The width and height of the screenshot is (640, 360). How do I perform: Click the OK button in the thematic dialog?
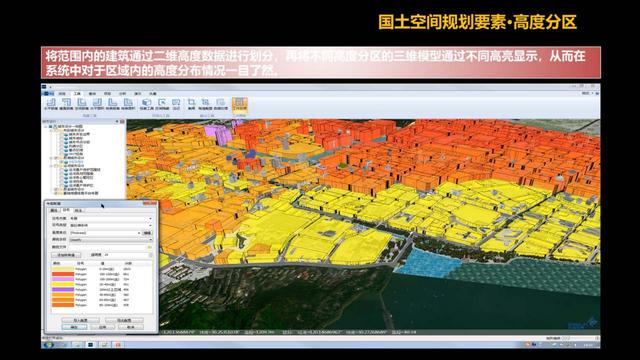coord(74,327)
